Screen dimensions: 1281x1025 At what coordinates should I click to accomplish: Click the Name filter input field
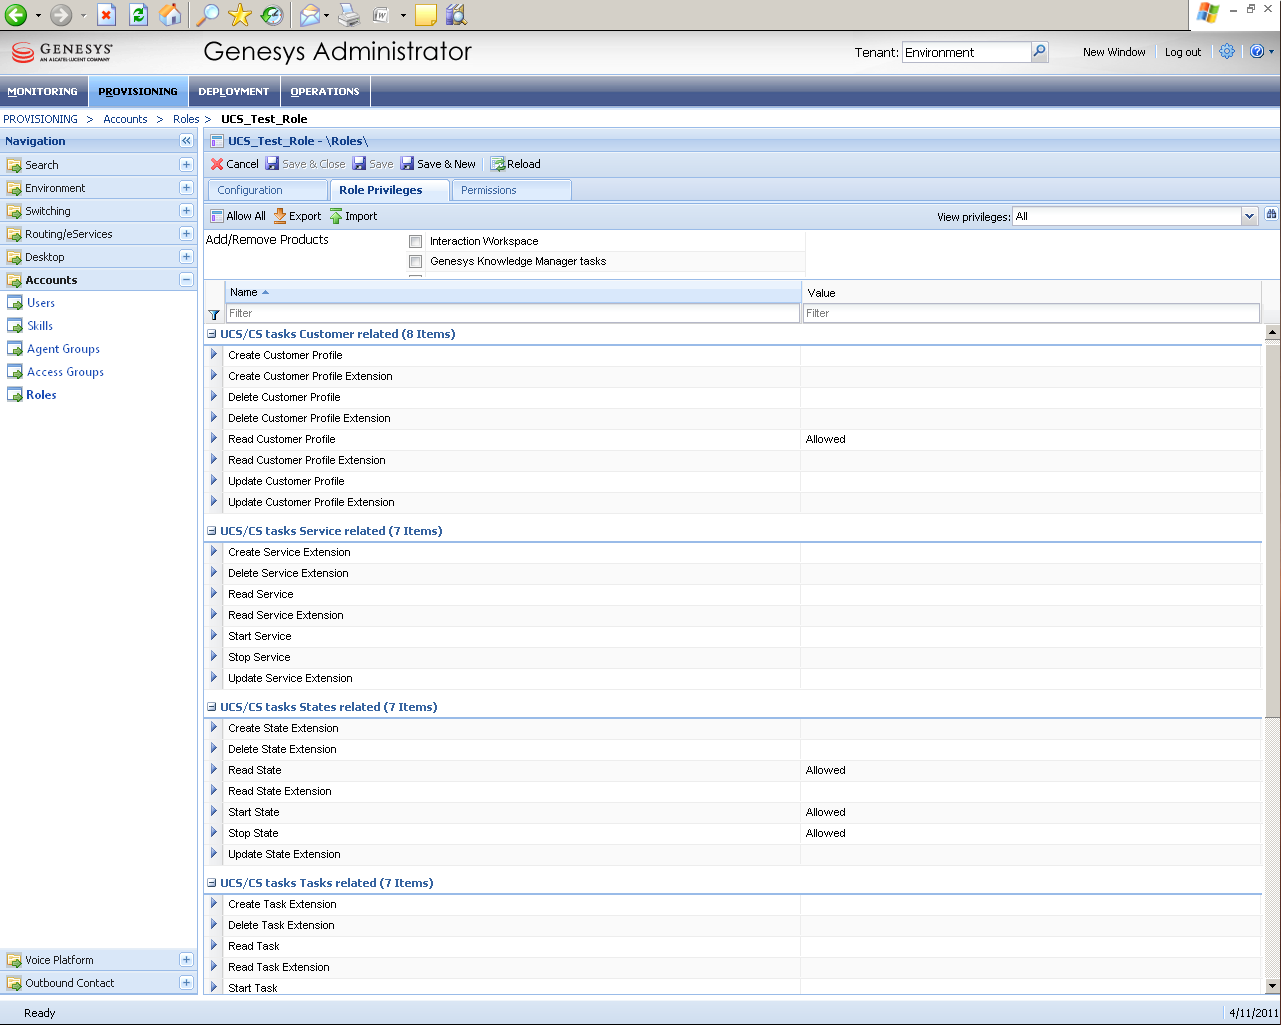click(512, 313)
